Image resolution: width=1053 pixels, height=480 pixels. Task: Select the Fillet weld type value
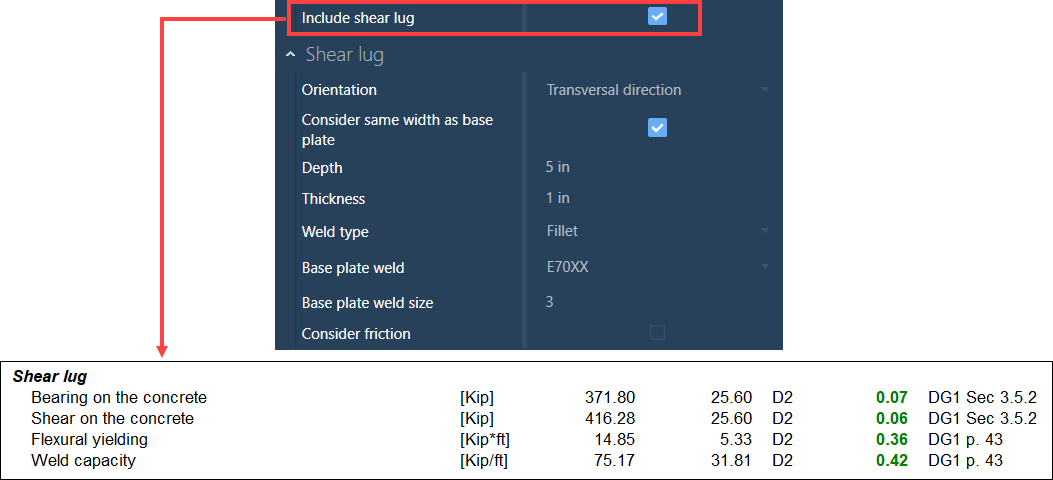pyautogui.click(x=562, y=231)
